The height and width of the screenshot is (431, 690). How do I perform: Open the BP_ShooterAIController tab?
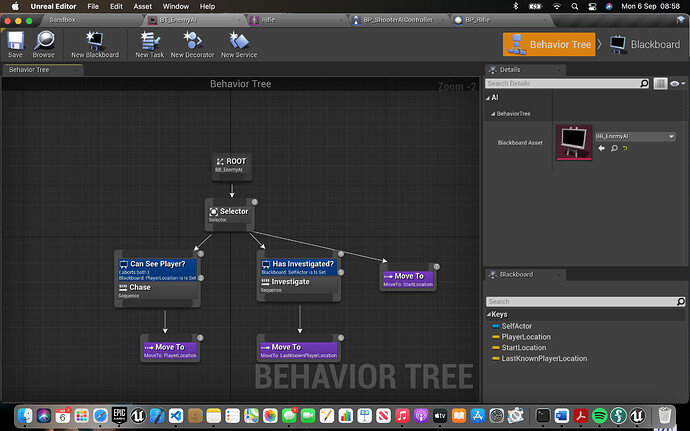(398, 20)
